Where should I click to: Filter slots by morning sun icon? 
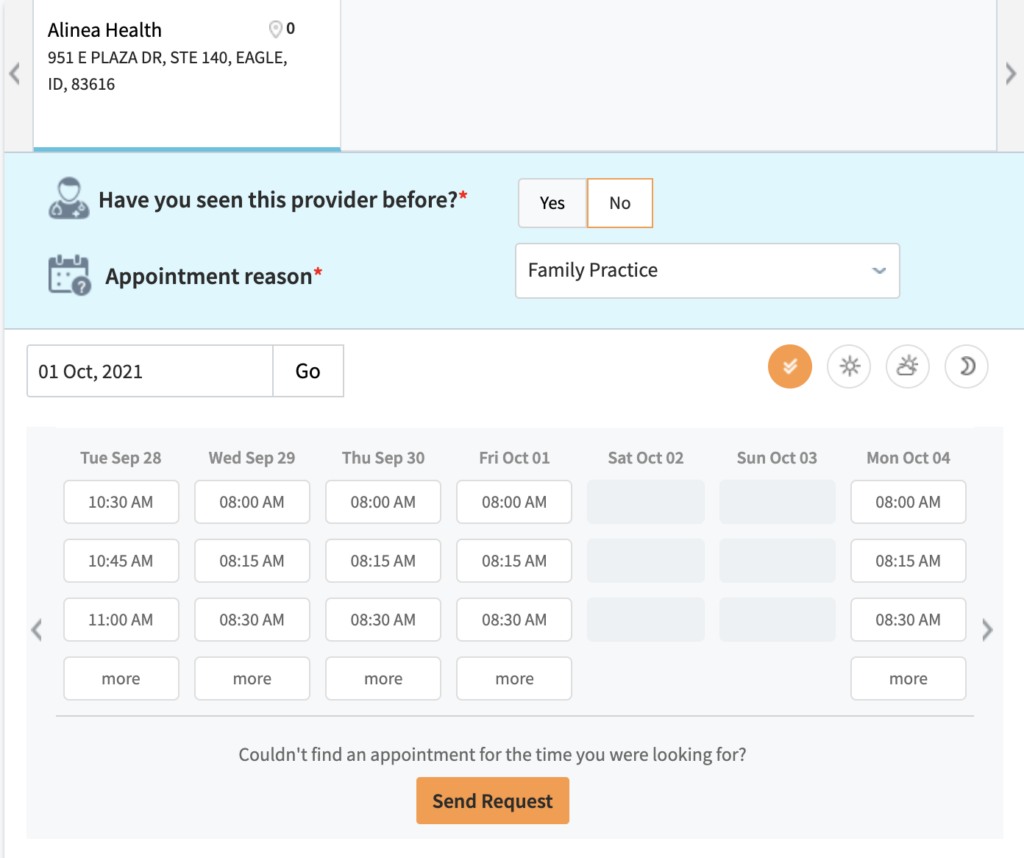pos(849,367)
